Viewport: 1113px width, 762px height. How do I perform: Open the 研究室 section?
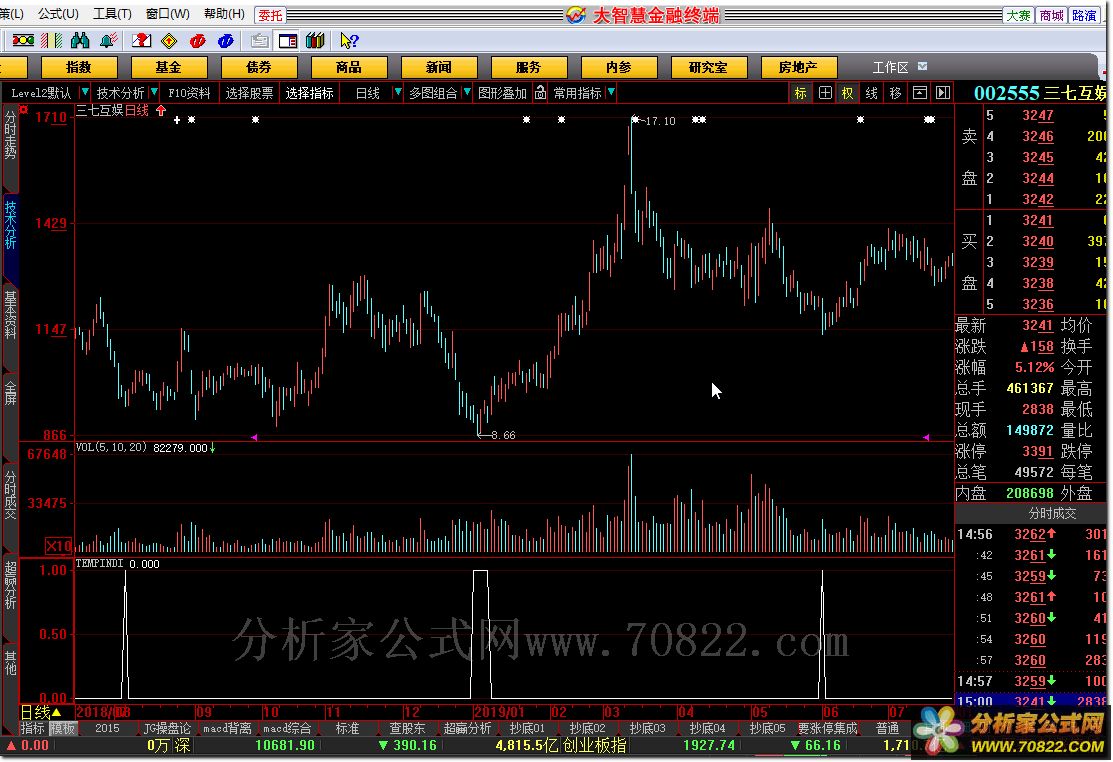coord(708,67)
